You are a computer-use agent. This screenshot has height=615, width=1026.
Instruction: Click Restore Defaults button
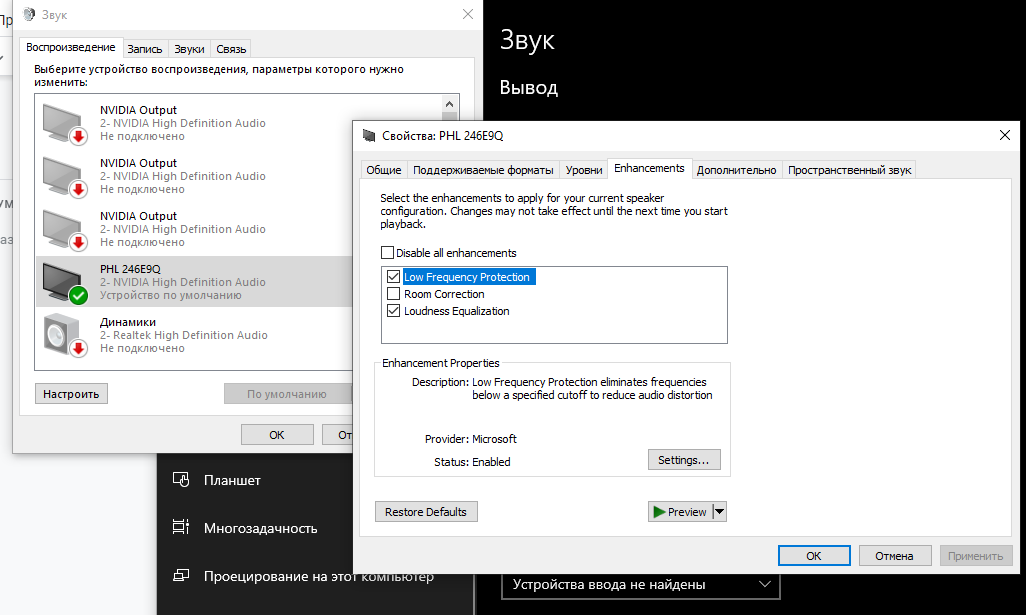[426, 512]
